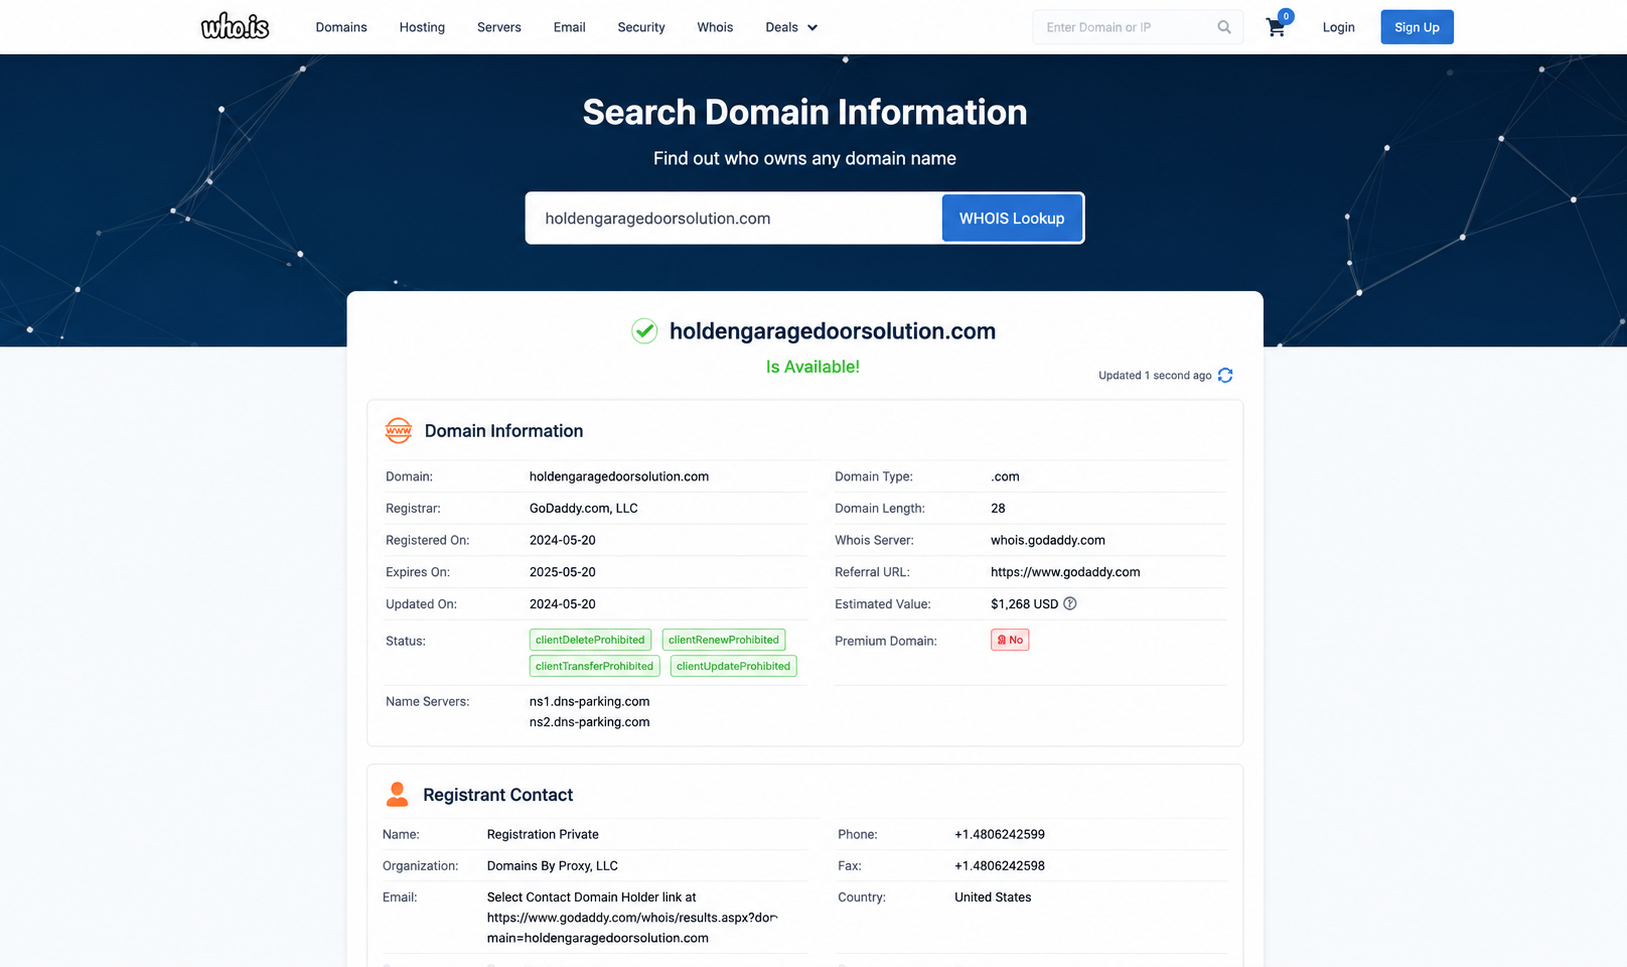Open the Email menu
The height and width of the screenshot is (967, 1627).
(x=569, y=27)
